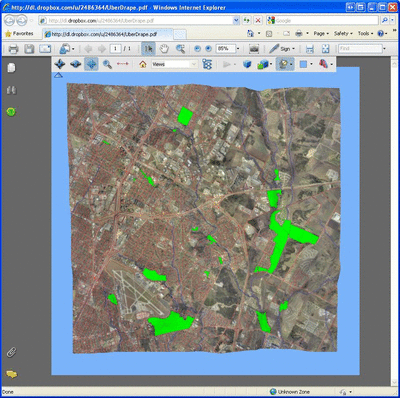Viewport: 400px width, 398px height.
Task: Click the 3D Default View home icon
Action: [143, 64]
